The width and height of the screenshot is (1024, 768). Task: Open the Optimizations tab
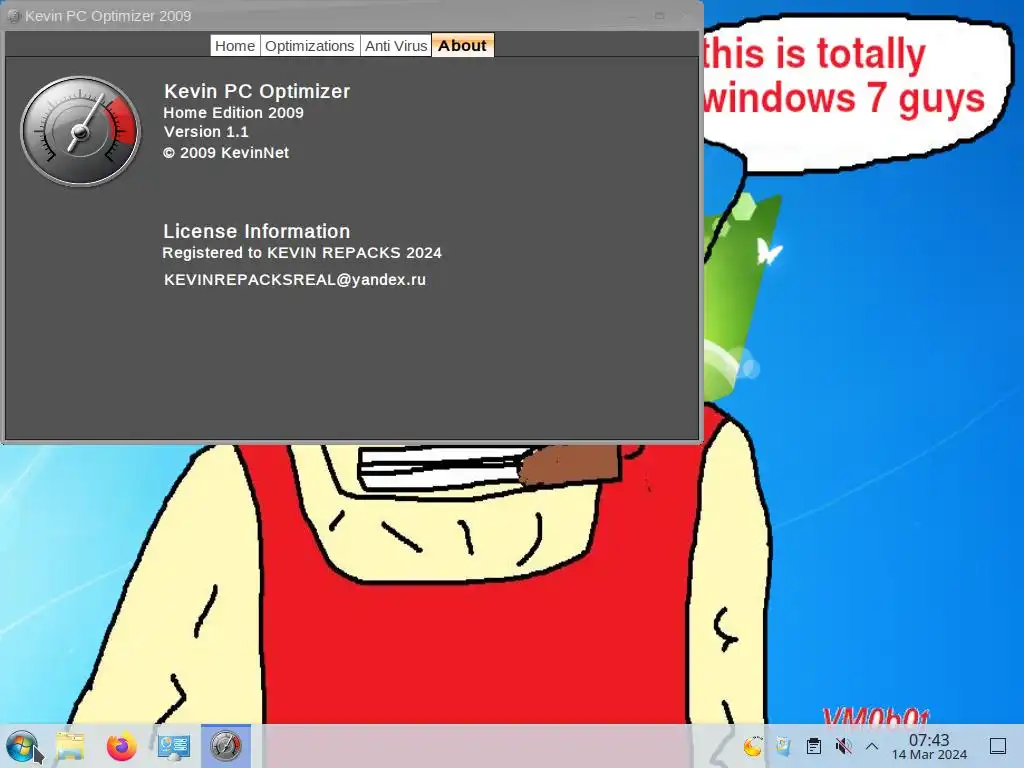(x=310, y=46)
